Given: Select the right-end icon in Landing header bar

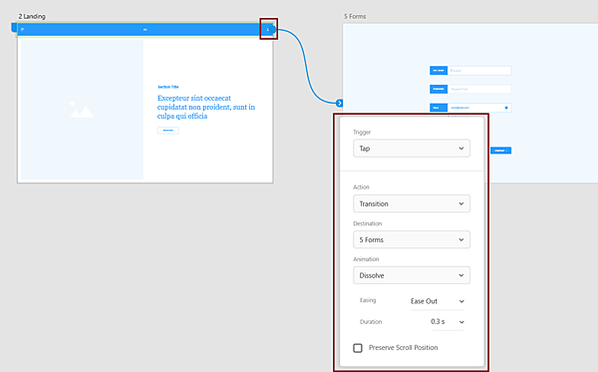Looking at the screenshot, I should point(268,29).
